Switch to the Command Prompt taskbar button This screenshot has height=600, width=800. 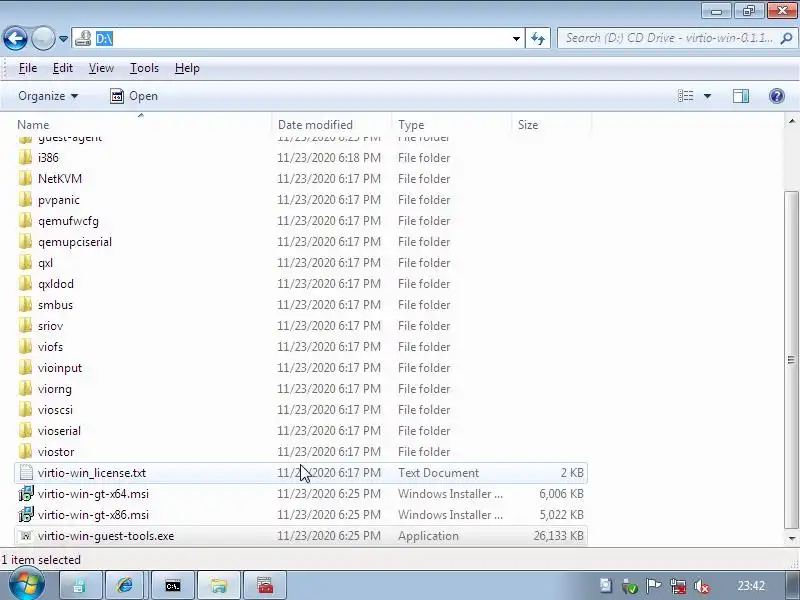coord(172,585)
